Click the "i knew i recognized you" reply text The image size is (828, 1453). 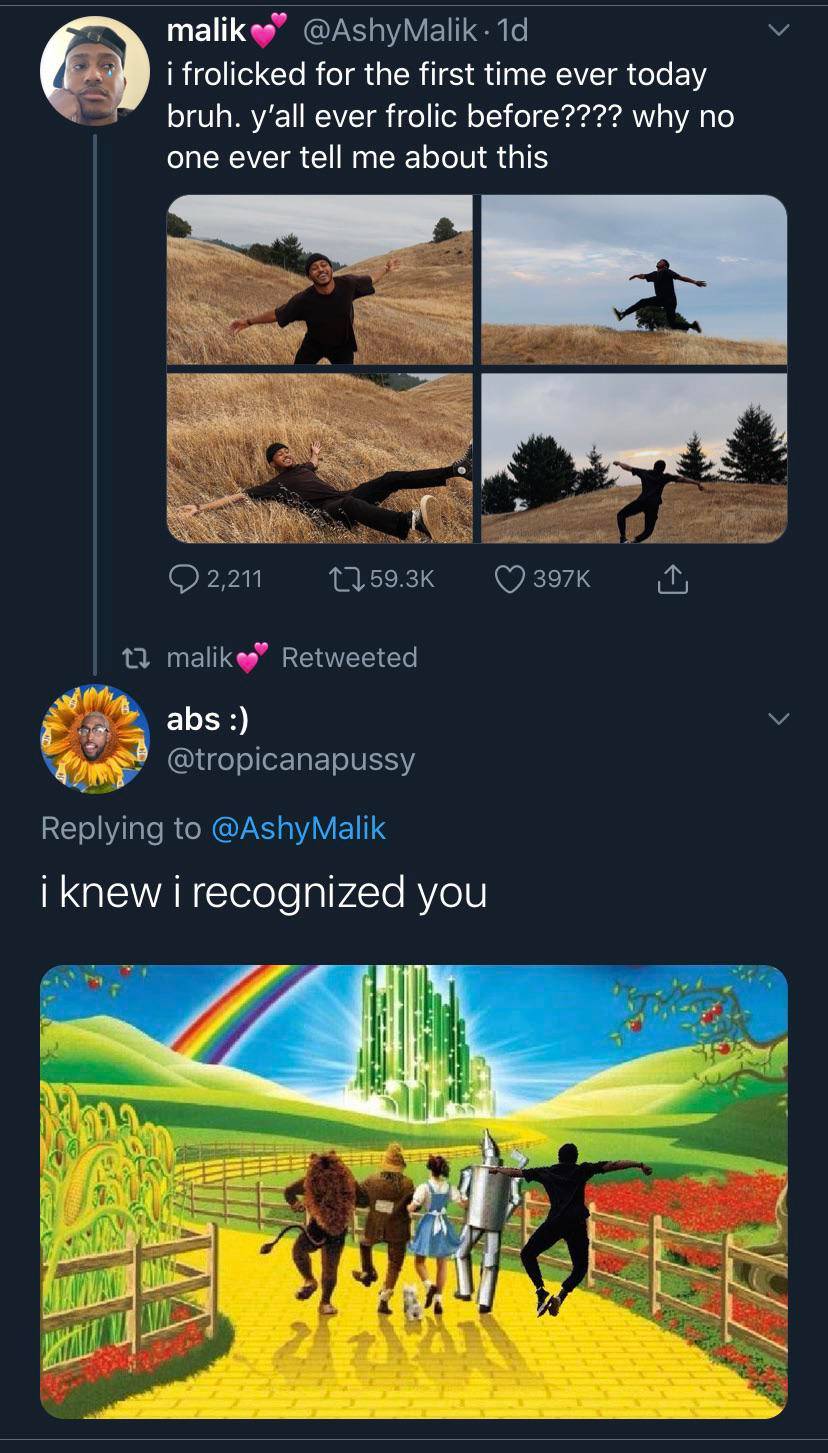264,892
